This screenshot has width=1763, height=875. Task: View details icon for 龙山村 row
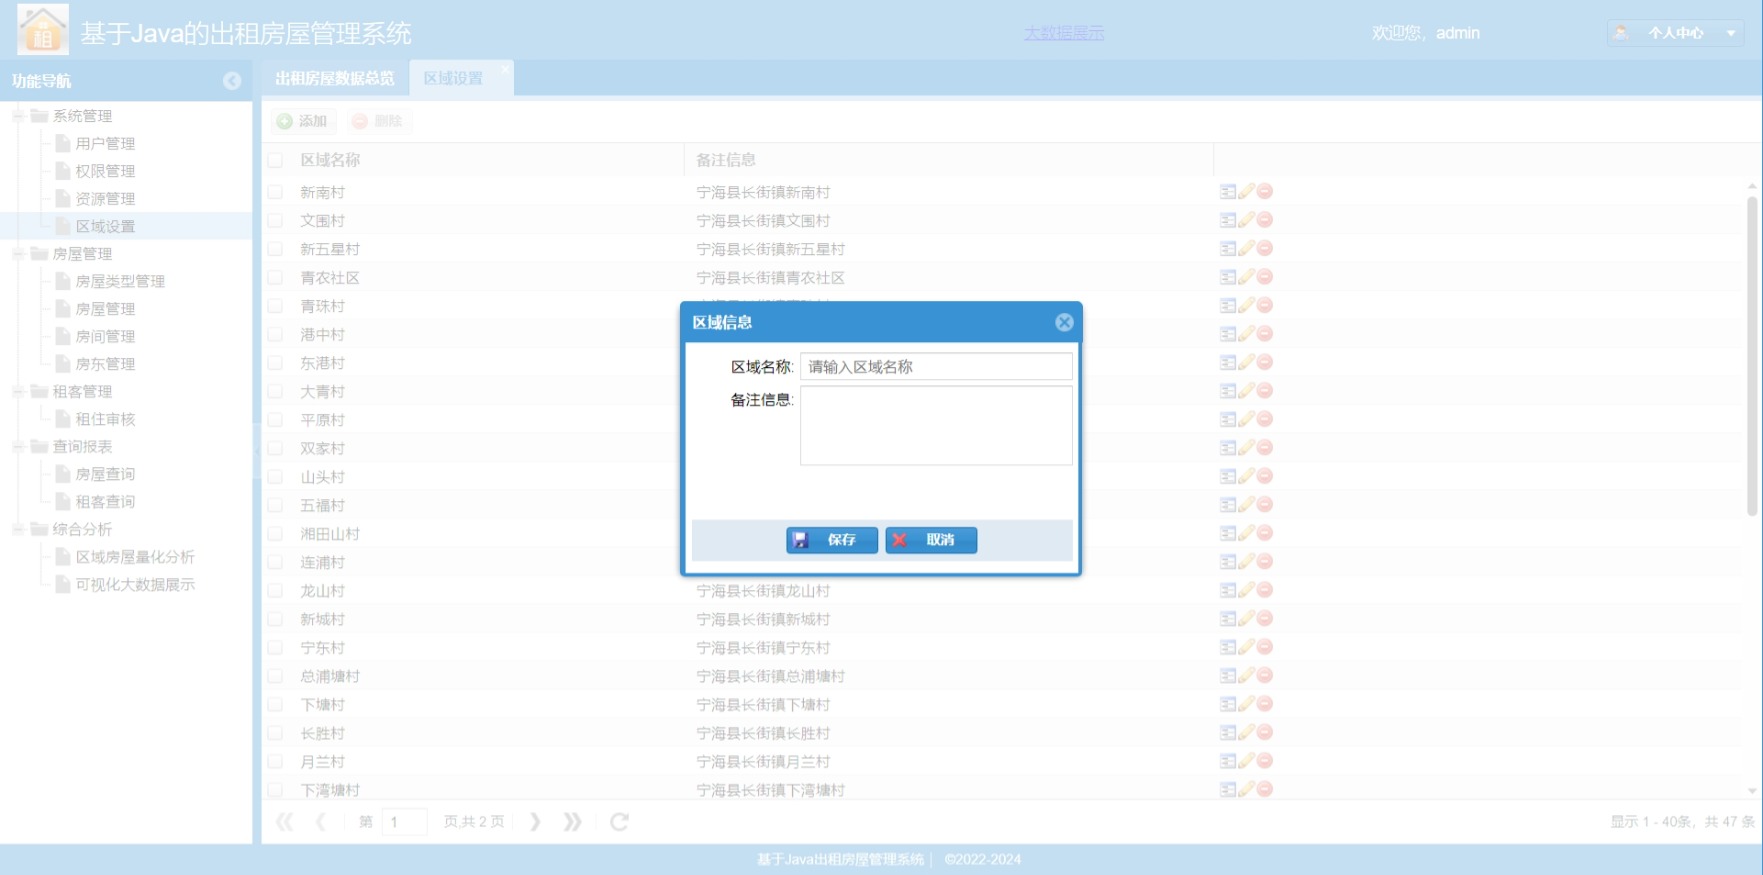[1228, 590]
